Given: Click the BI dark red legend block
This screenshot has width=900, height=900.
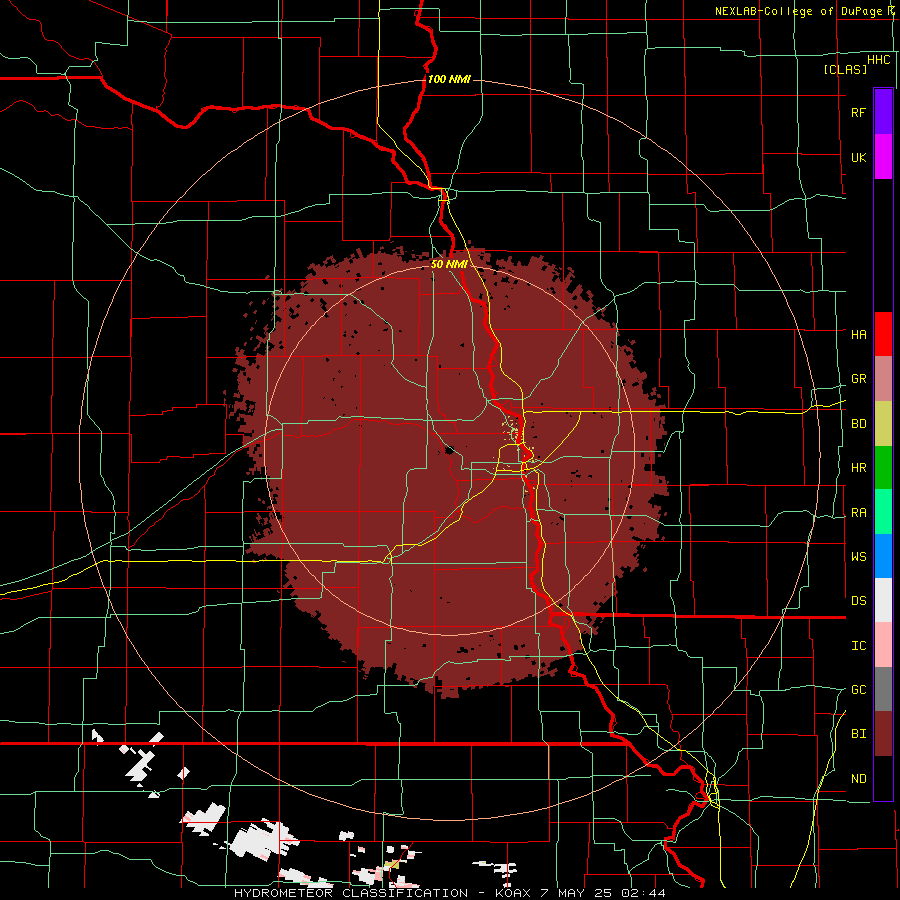Looking at the screenshot, I should 883,734.
